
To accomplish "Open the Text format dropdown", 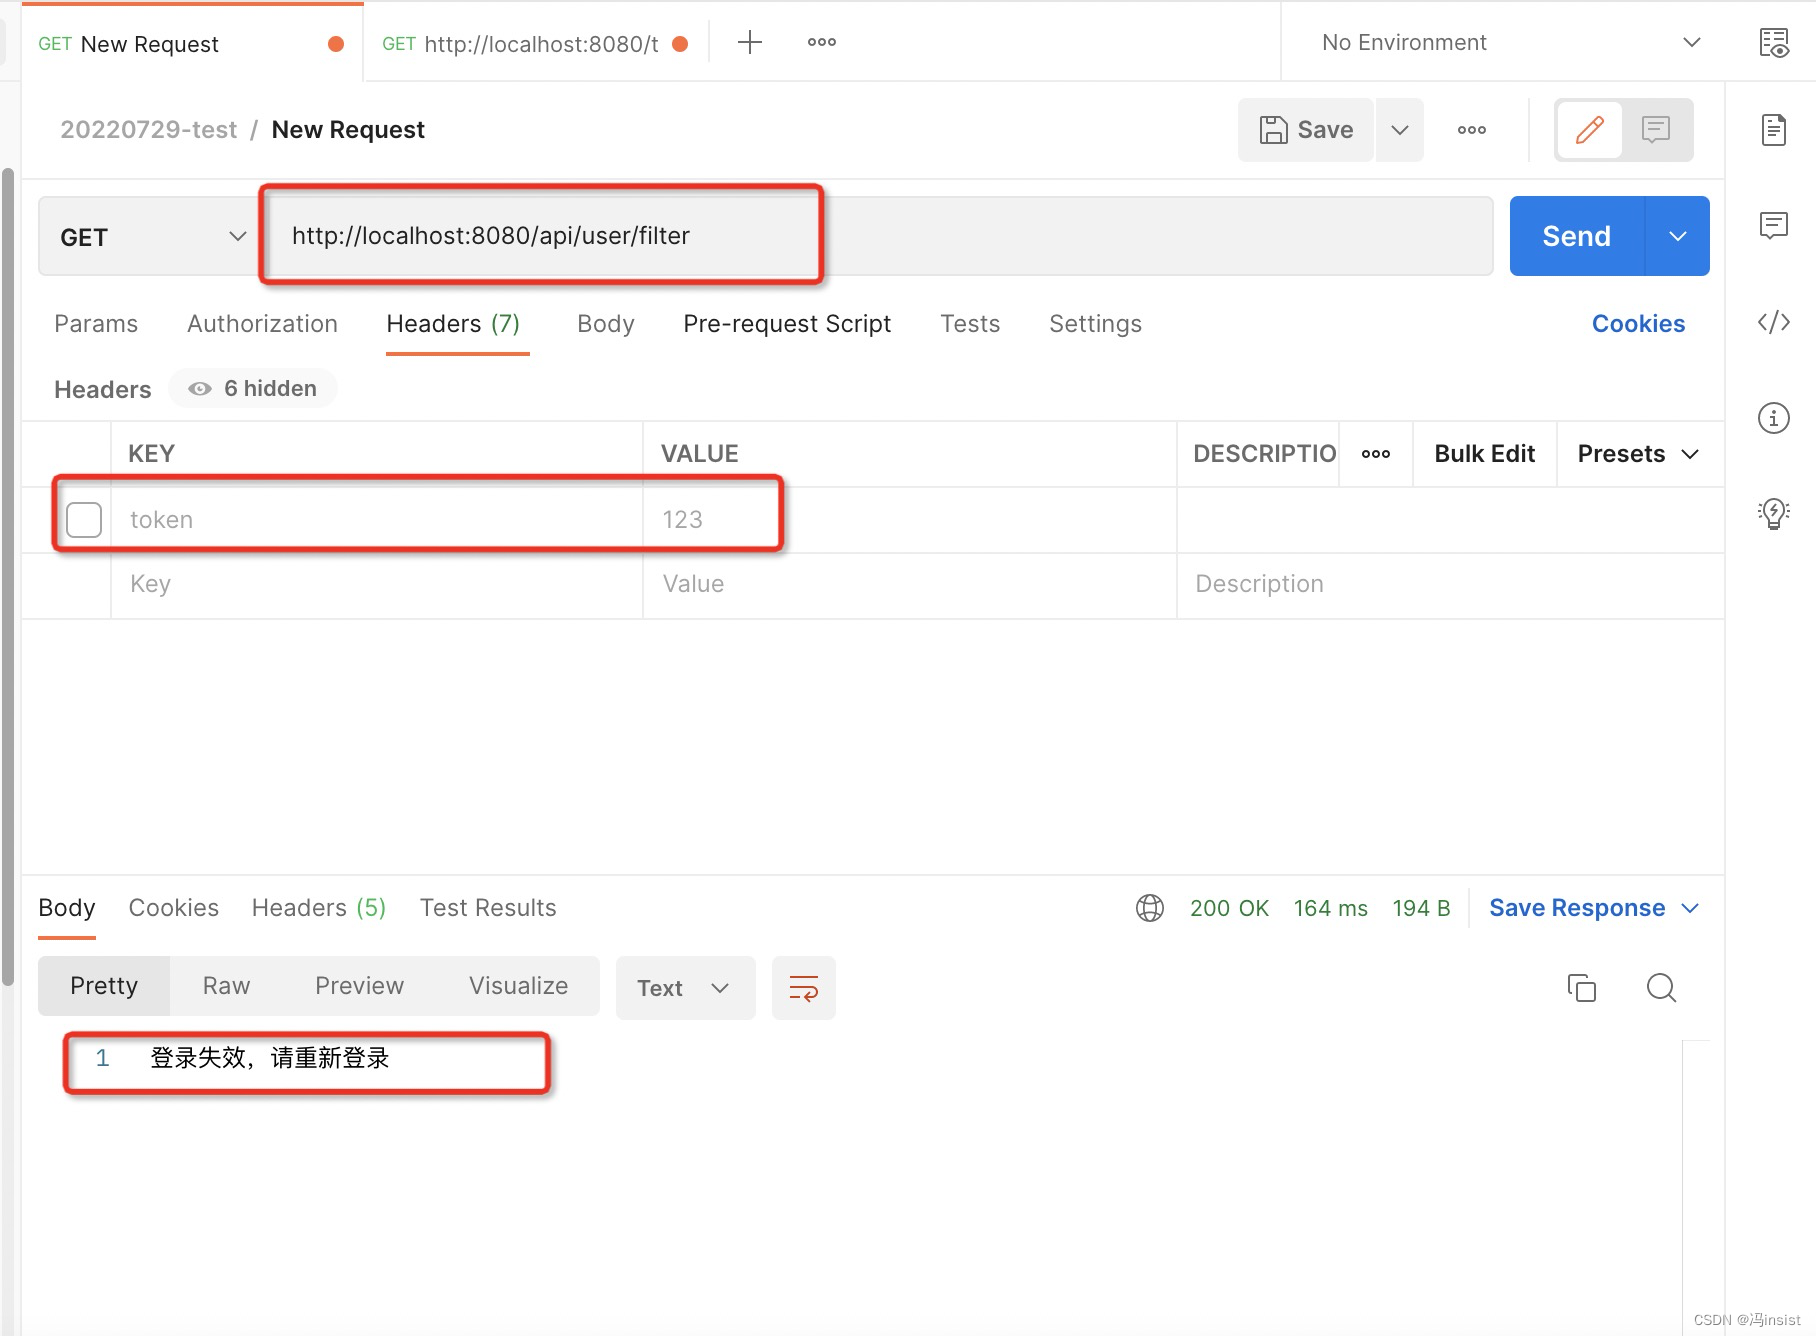I will click(685, 988).
